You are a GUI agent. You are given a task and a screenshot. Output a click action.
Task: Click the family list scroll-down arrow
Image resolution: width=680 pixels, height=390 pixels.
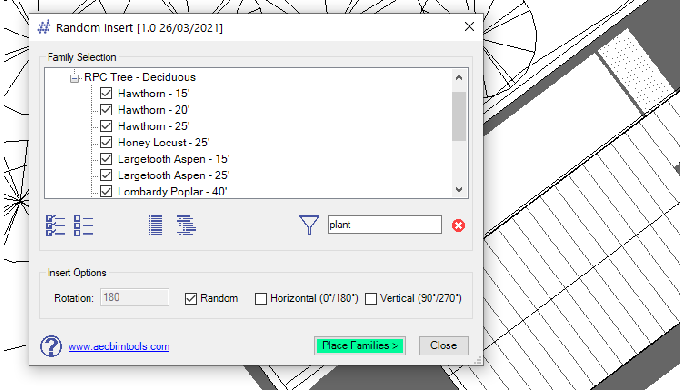459,189
